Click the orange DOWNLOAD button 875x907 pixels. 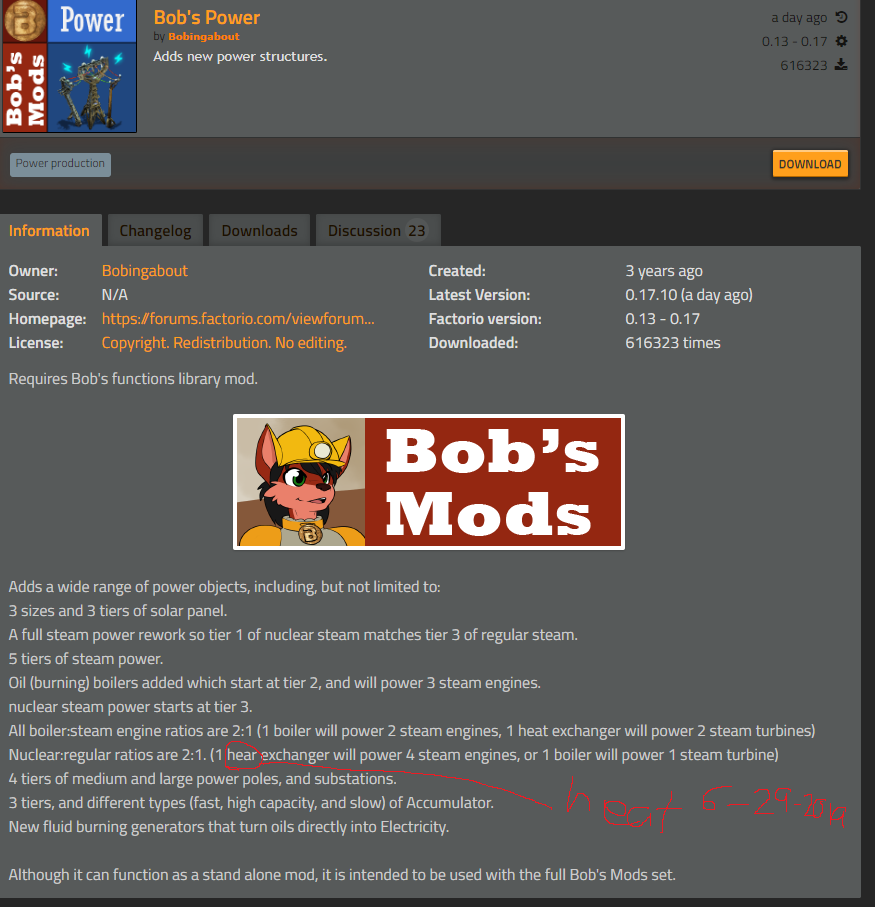pyautogui.click(x=810, y=164)
